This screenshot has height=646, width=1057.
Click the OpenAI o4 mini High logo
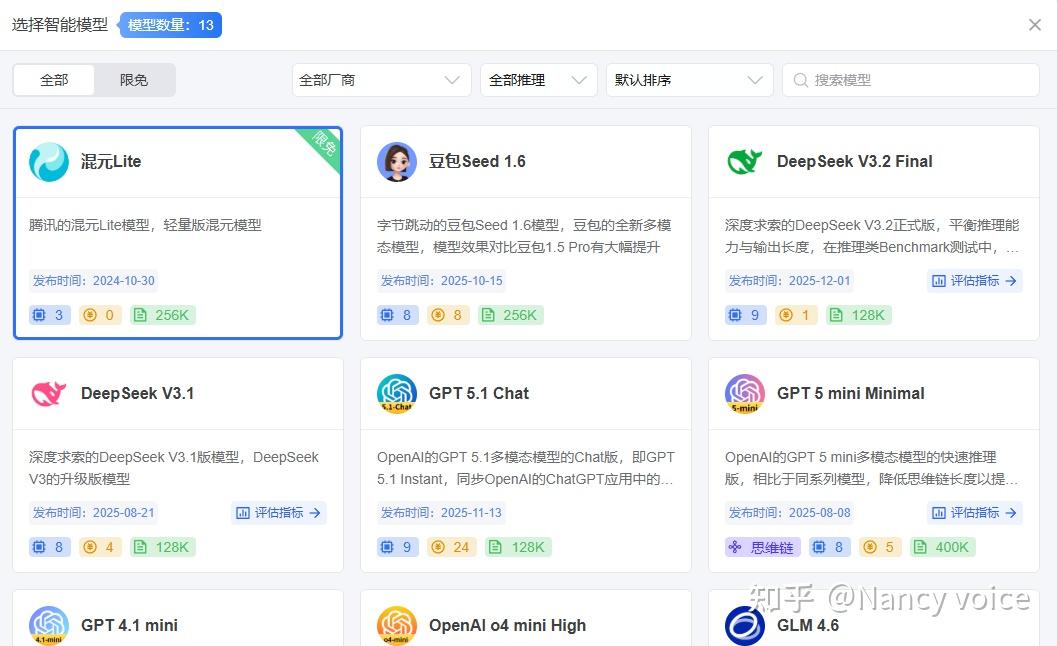396,625
